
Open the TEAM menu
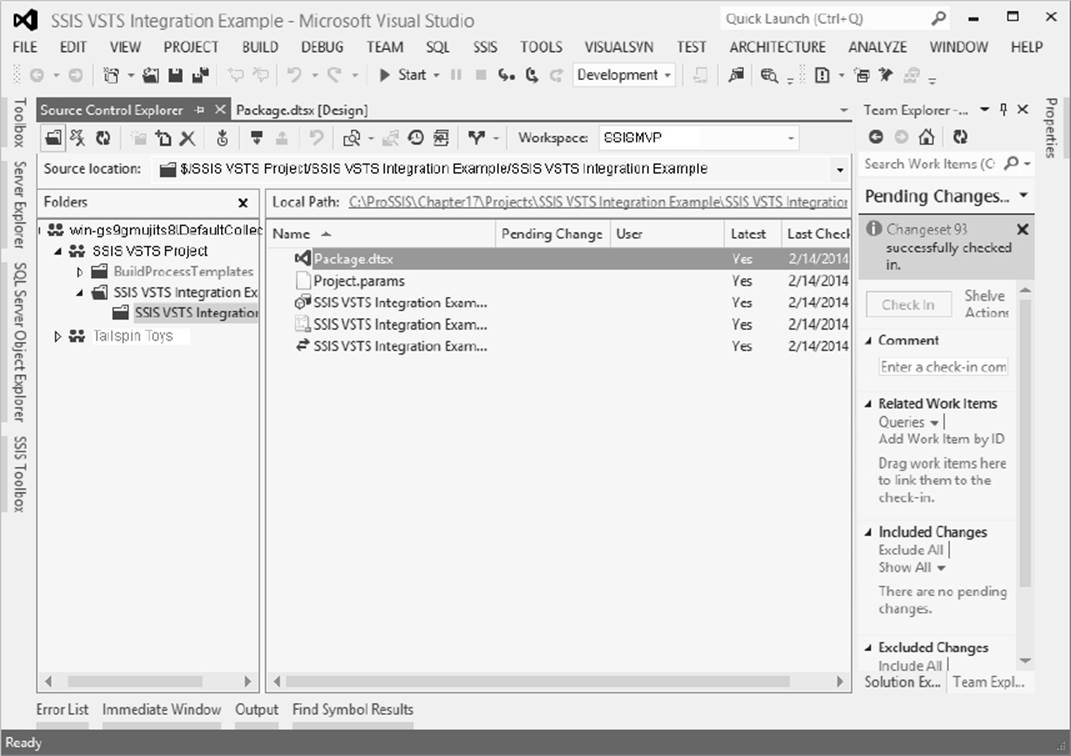[385, 47]
